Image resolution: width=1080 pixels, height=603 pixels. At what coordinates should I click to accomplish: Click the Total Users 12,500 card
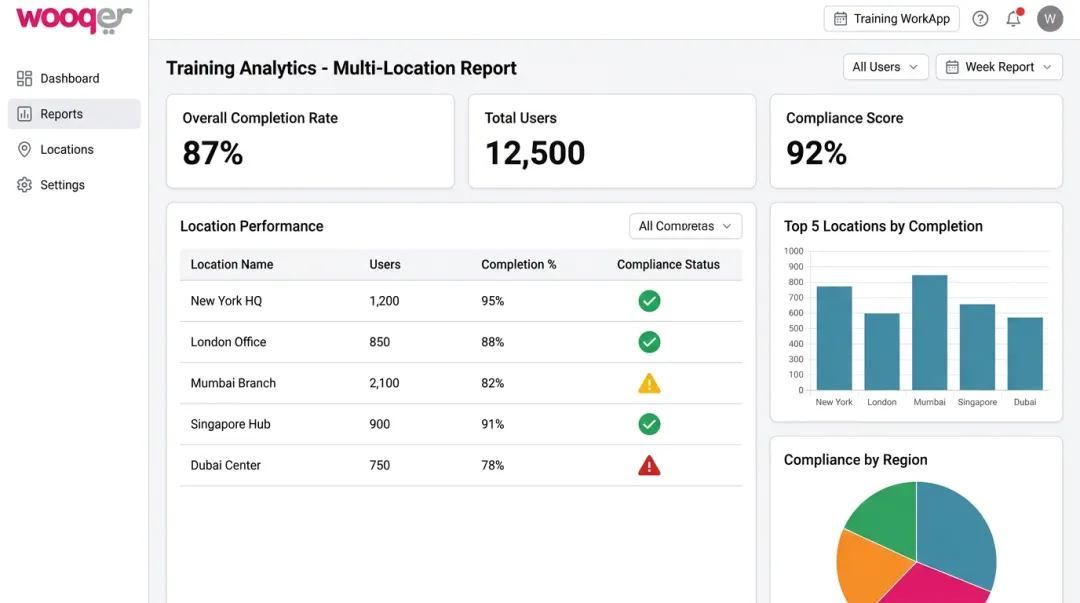coord(612,141)
